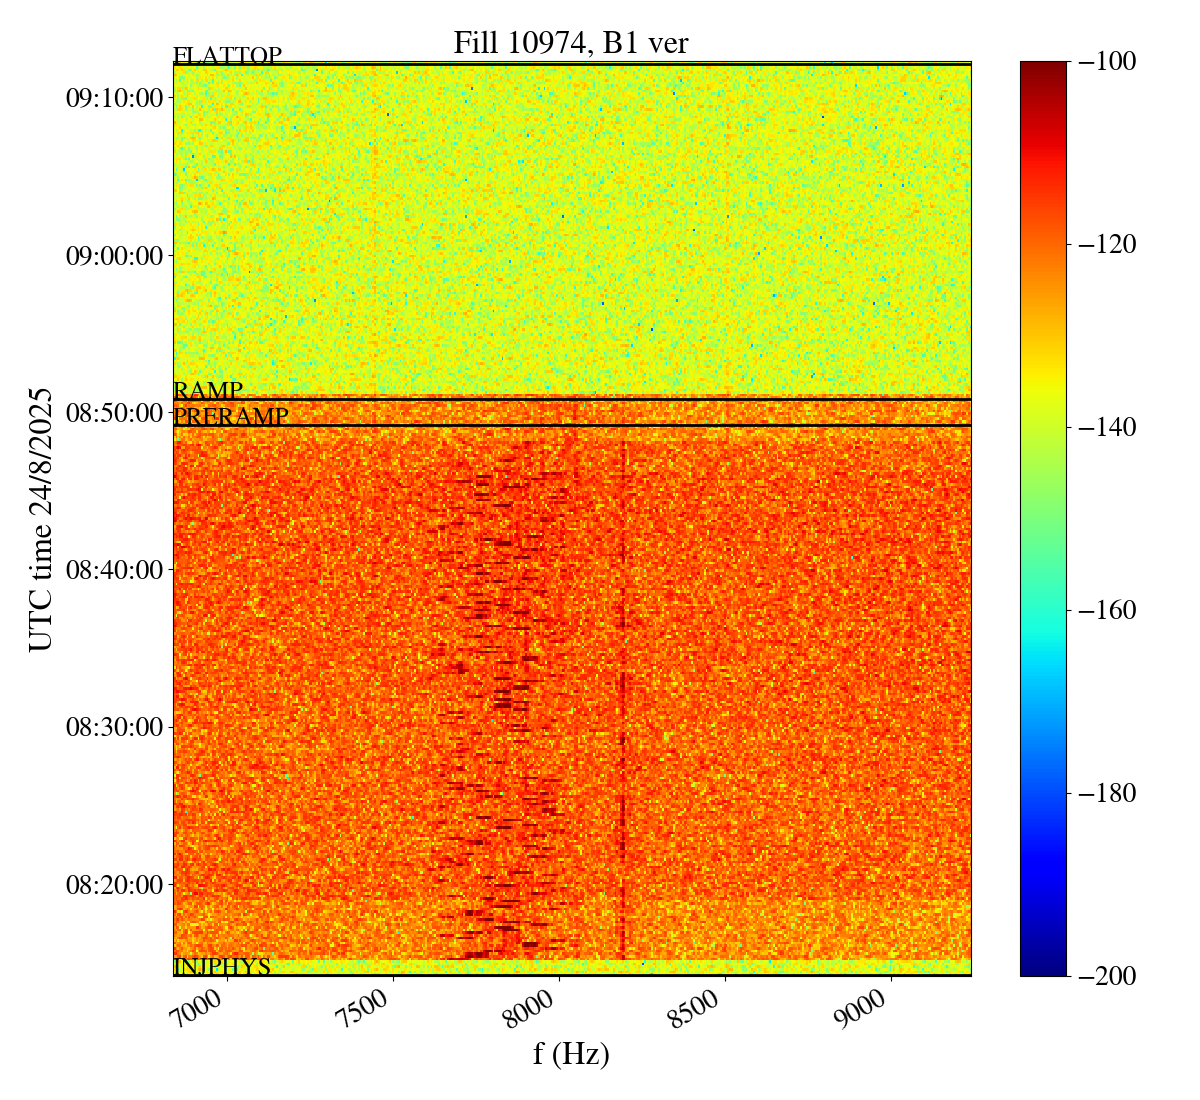Click the 09:10:00 time tick label

[x=114, y=98]
